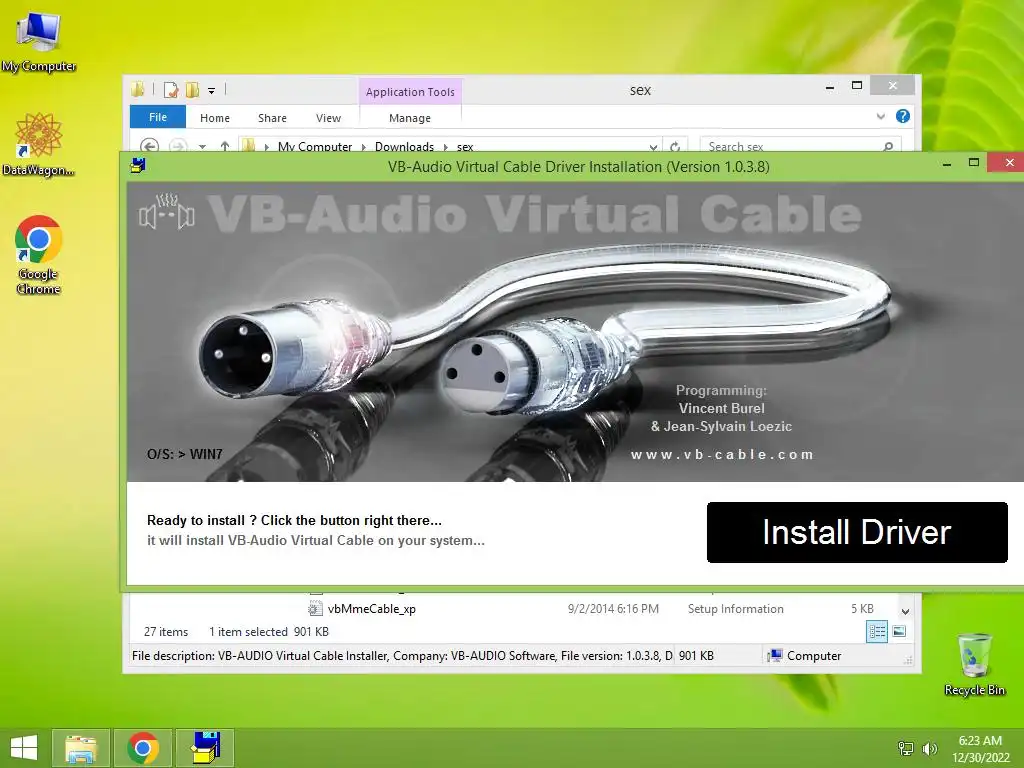Open the volume speaker tray icon
Screen dimensions: 1024x768
(929, 748)
